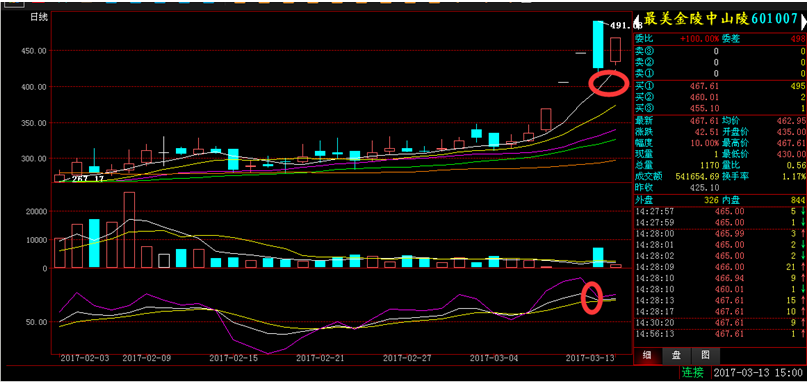Select the 卖① ask price row
The width and height of the screenshot is (807, 382).
tap(720, 73)
